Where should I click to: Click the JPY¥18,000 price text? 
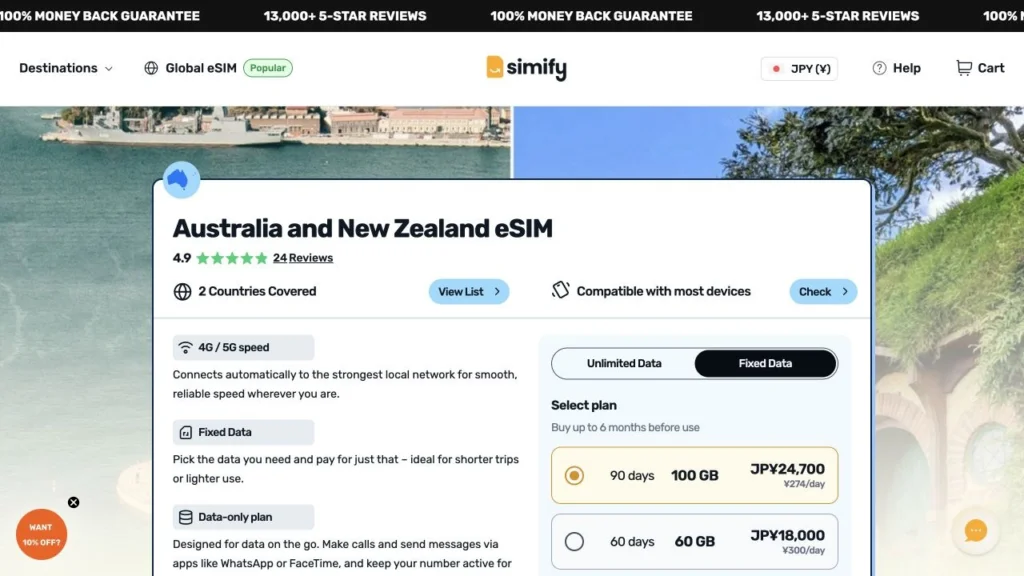tap(787, 536)
